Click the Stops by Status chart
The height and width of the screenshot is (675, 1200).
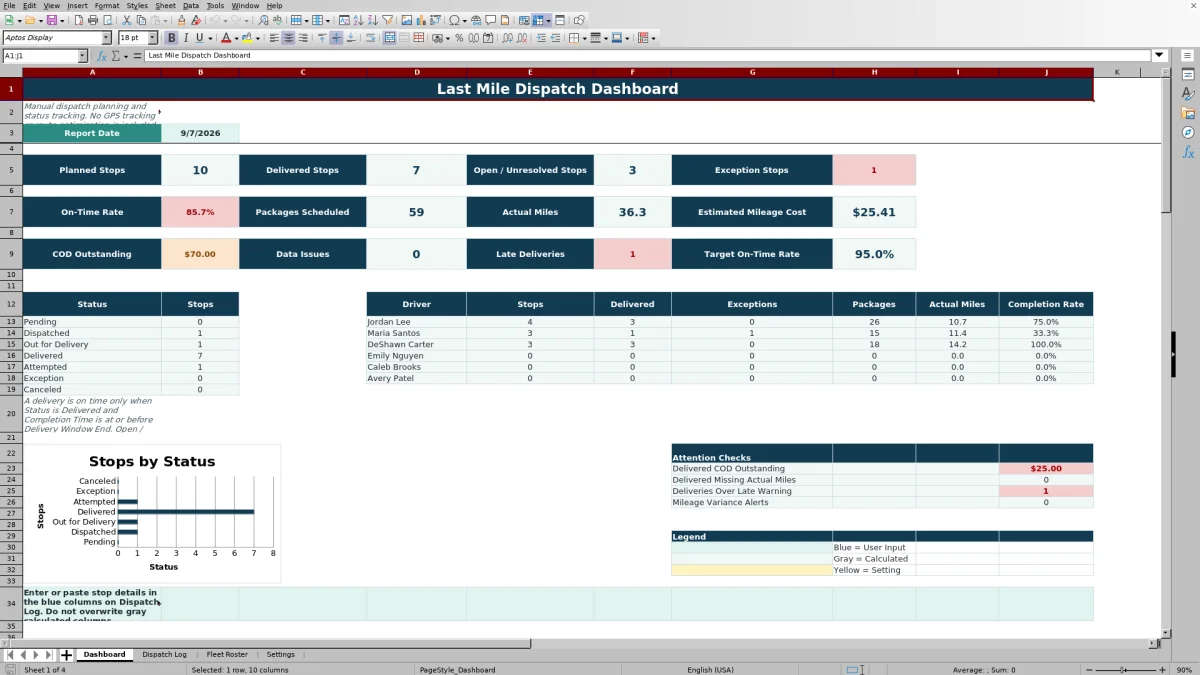click(x=152, y=514)
